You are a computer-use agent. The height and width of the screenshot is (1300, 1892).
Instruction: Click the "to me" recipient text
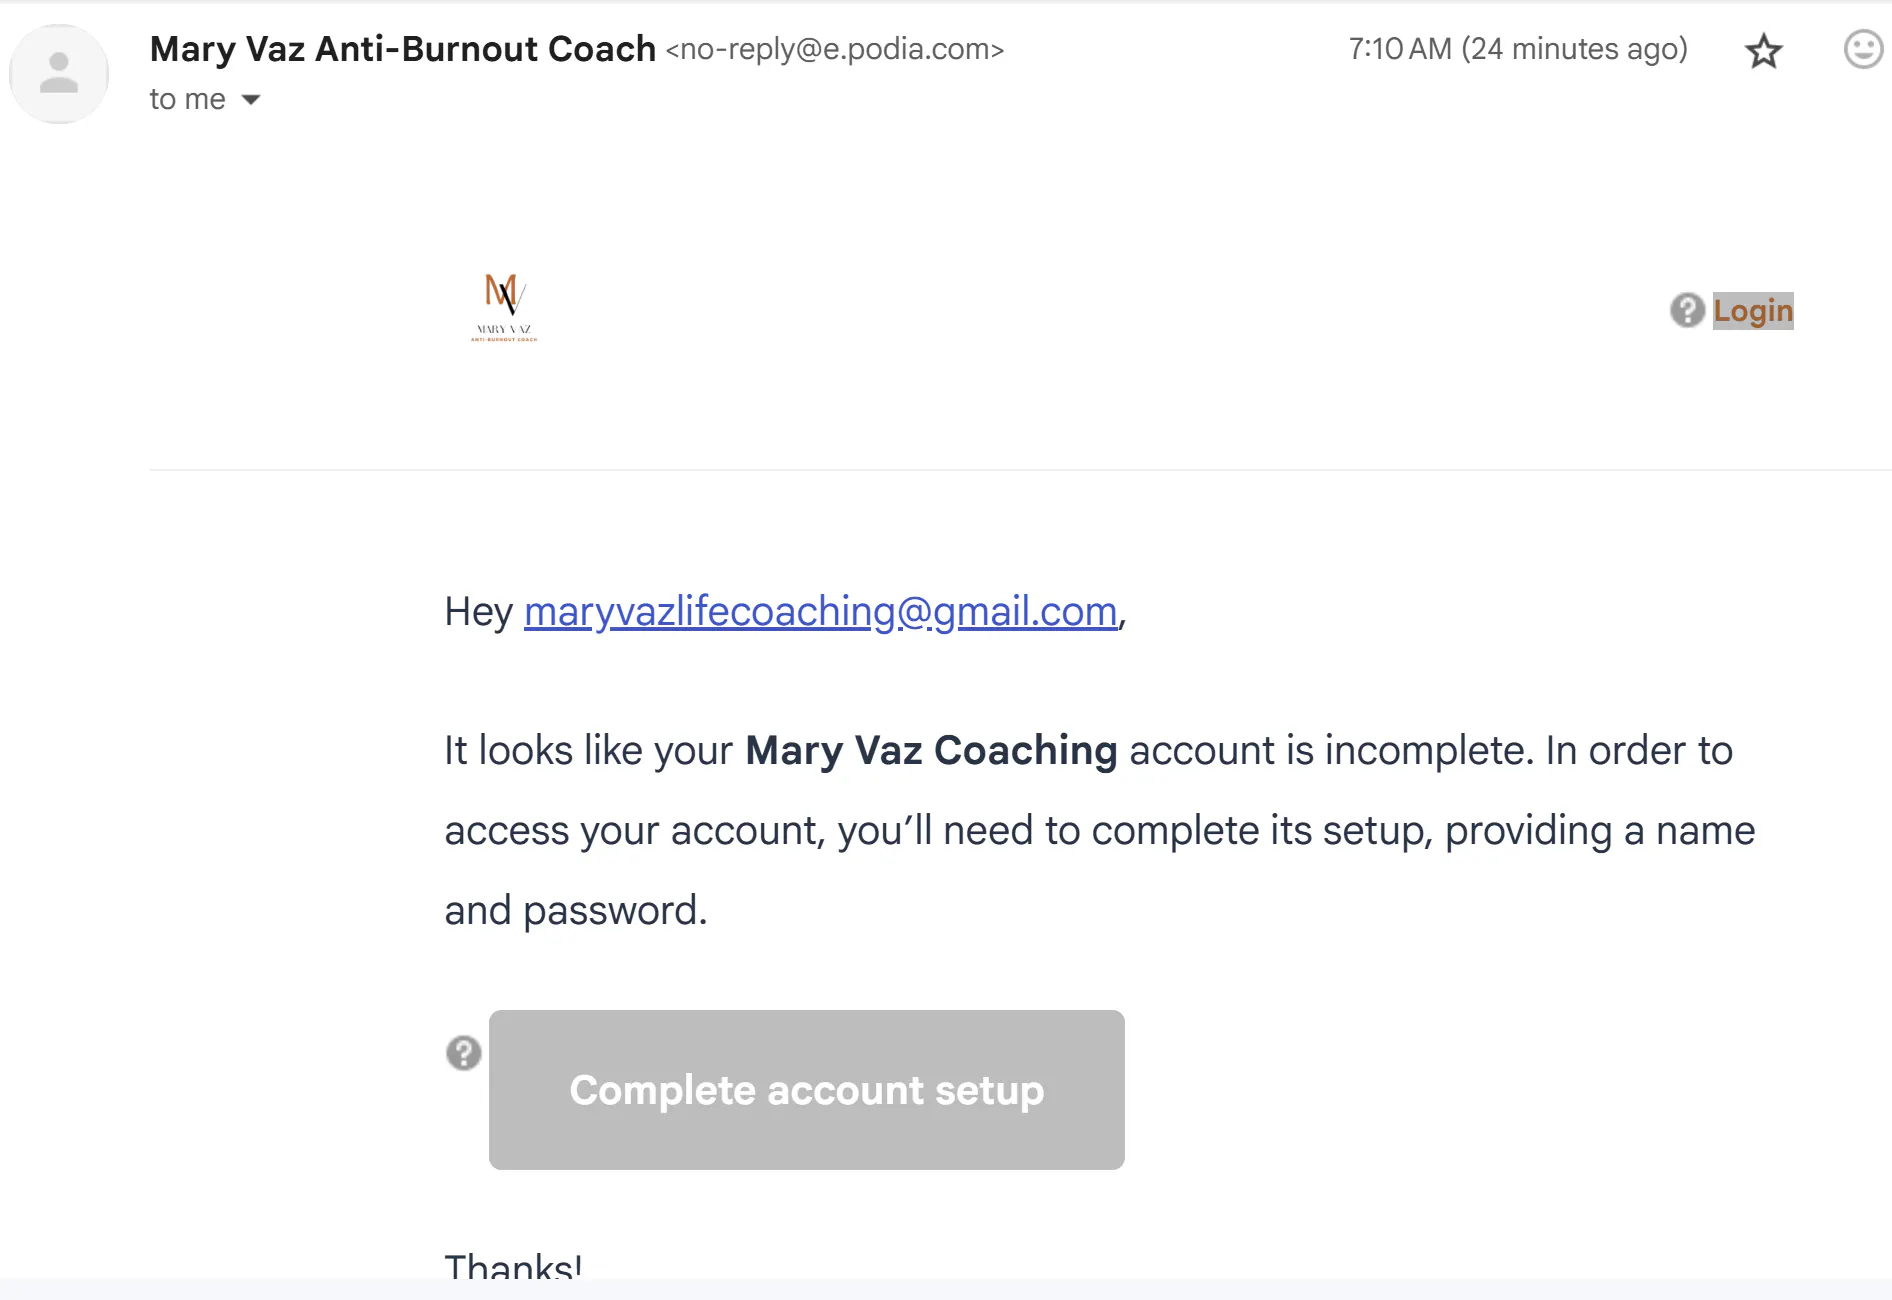[187, 100]
